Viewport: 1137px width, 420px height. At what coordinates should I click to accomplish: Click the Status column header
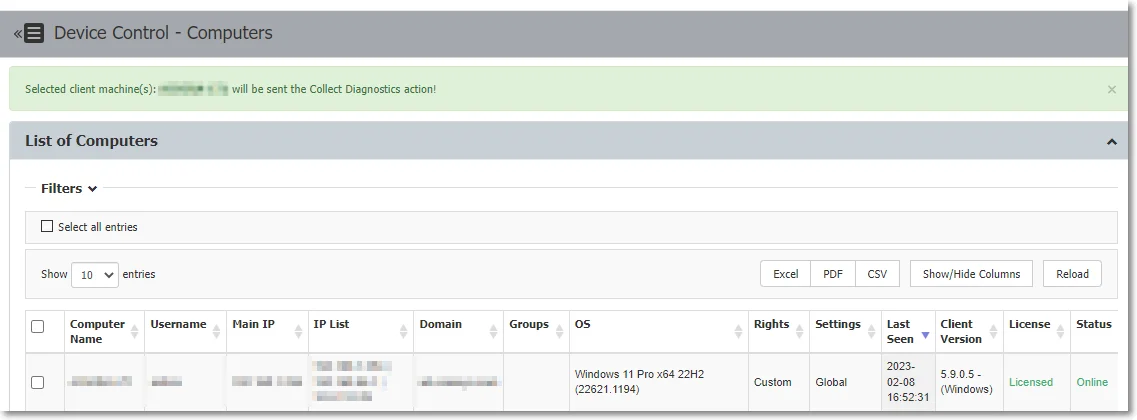click(1094, 332)
